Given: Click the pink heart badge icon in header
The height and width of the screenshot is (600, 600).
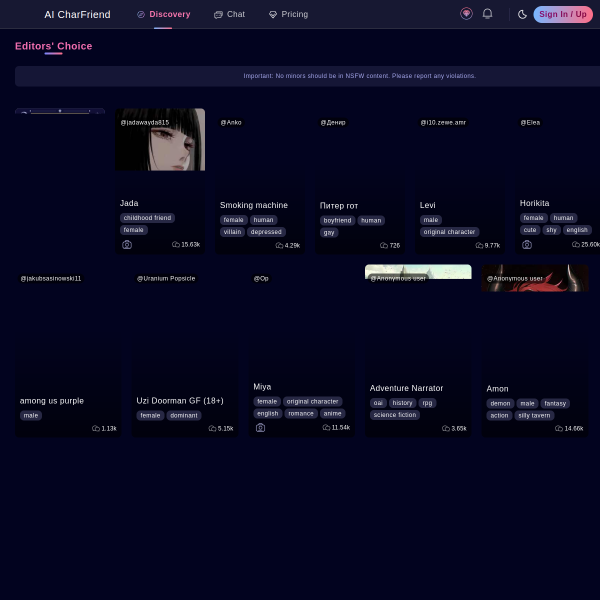Looking at the screenshot, I should click(x=466, y=14).
